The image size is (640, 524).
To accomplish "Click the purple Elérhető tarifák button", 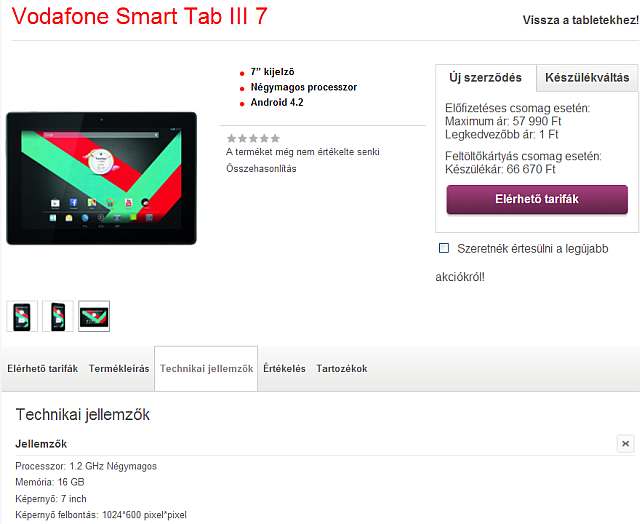I will (x=537, y=199).
